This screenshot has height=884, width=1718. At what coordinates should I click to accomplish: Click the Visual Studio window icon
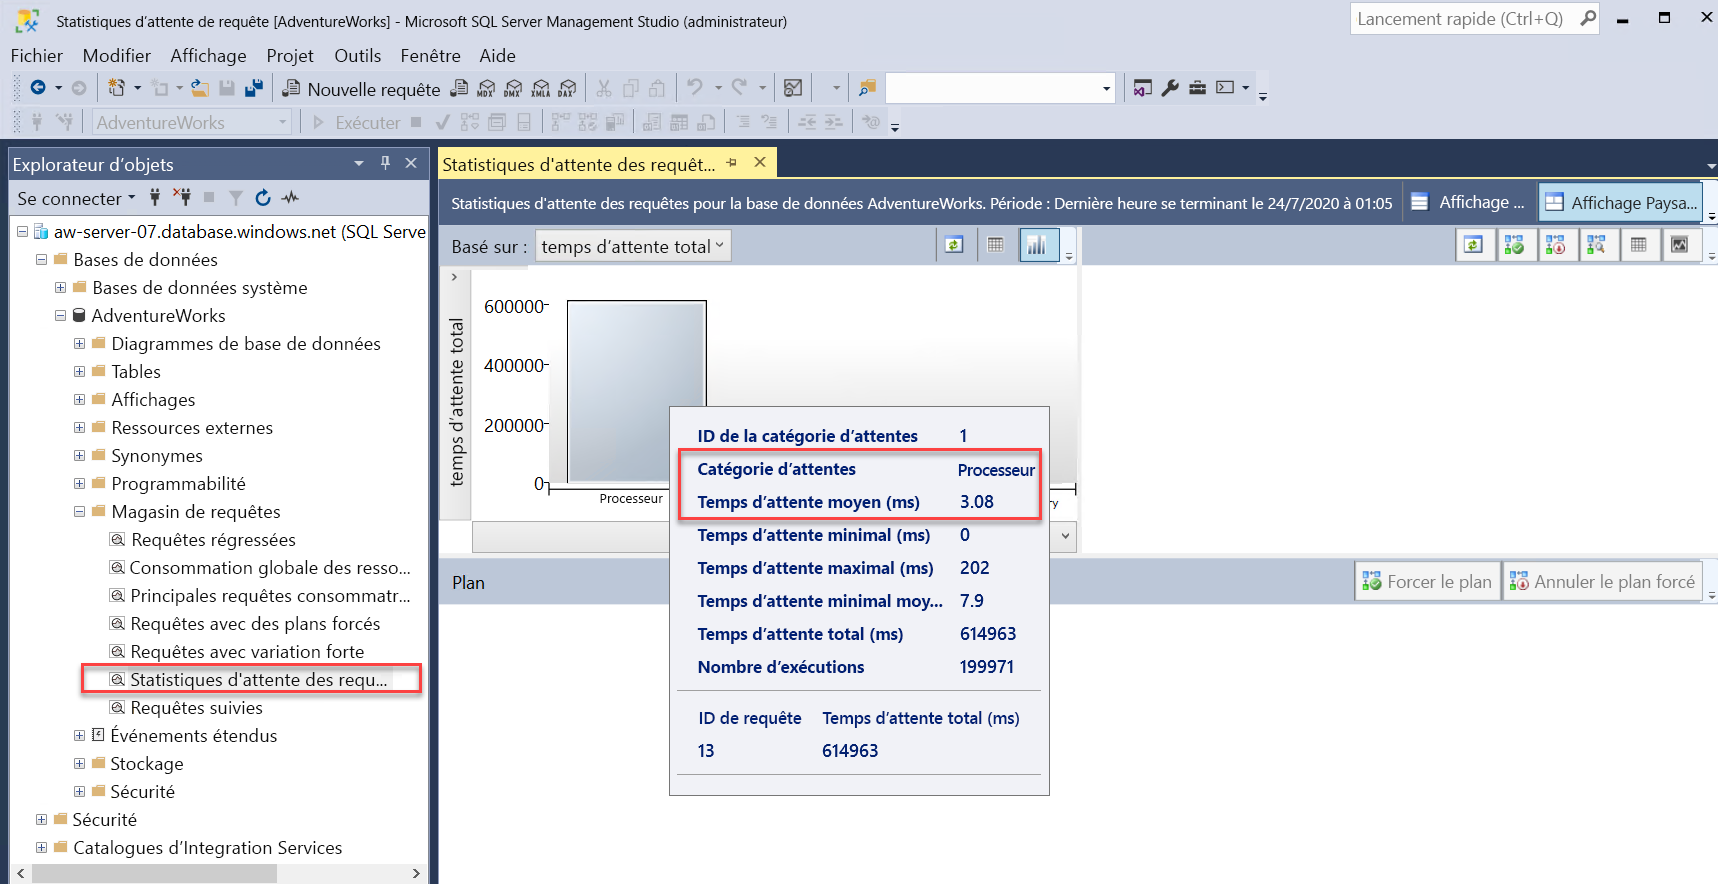pyautogui.click(x=1143, y=88)
